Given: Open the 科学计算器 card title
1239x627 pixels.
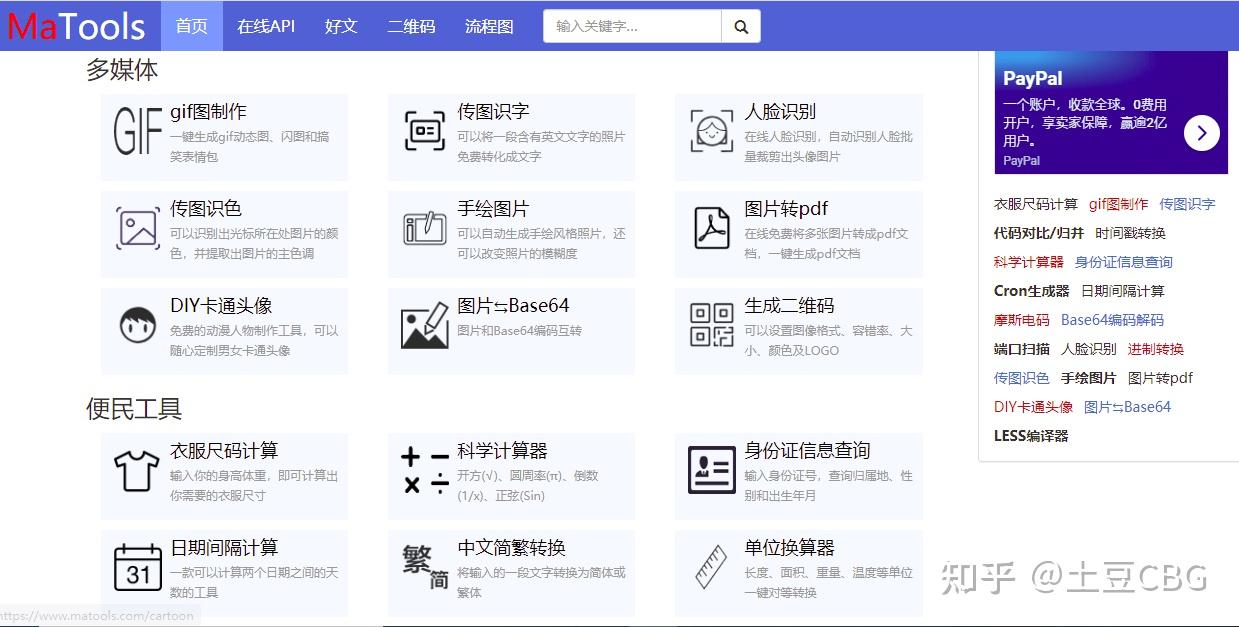Looking at the screenshot, I should (x=503, y=451).
